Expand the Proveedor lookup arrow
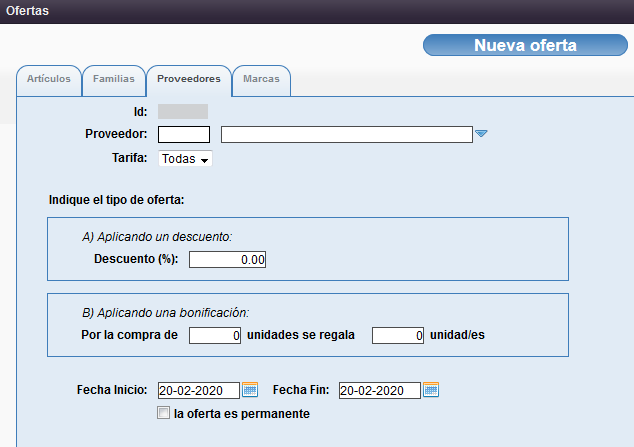 tap(481, 133)
